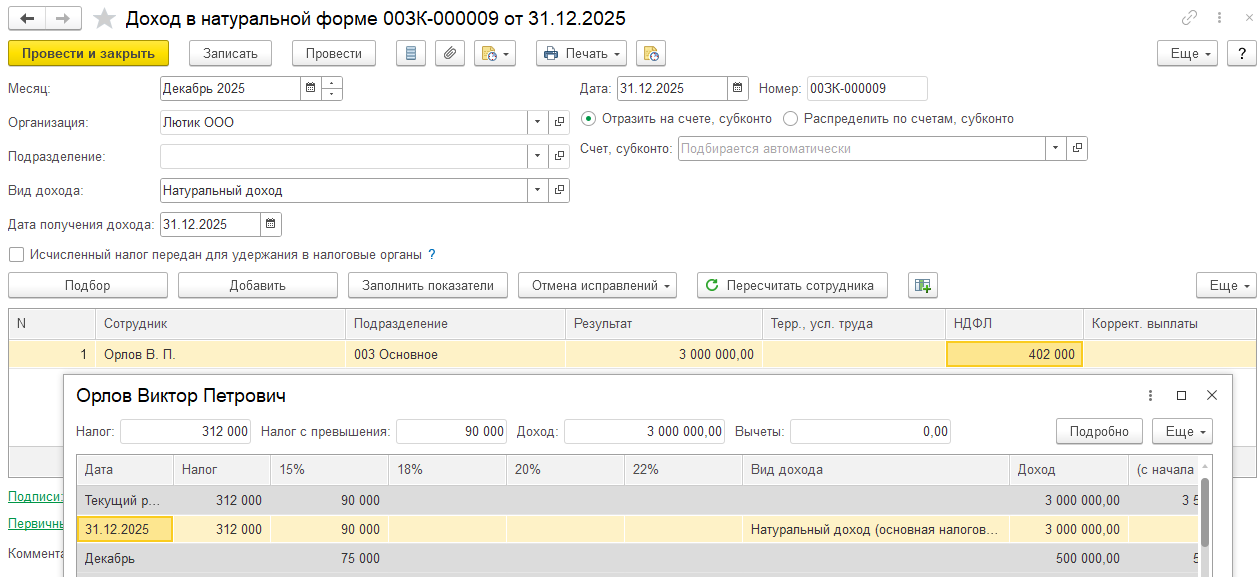1259x577 pixels.
Task: Open the Организация field's open-form icon
Action: click(x=559, y=122)
